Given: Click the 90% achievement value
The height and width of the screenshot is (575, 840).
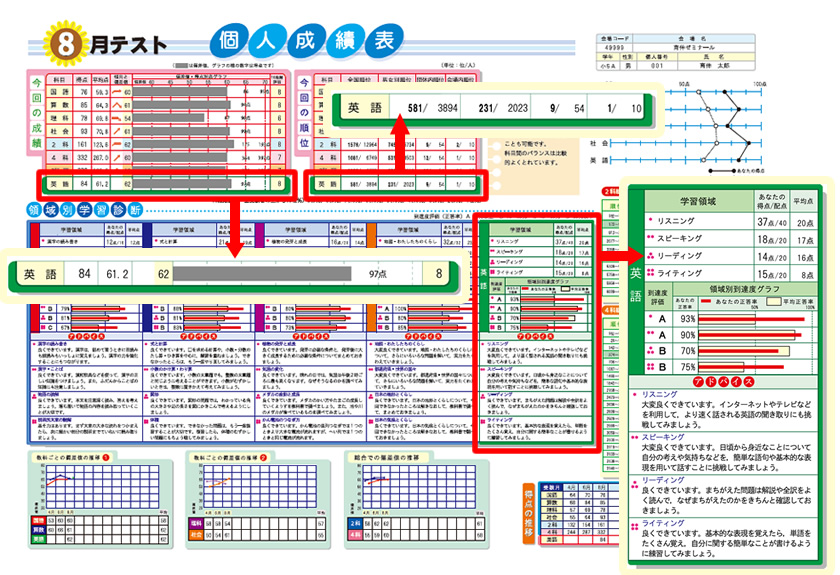Looking at the screenshot, I should point(688,335).
